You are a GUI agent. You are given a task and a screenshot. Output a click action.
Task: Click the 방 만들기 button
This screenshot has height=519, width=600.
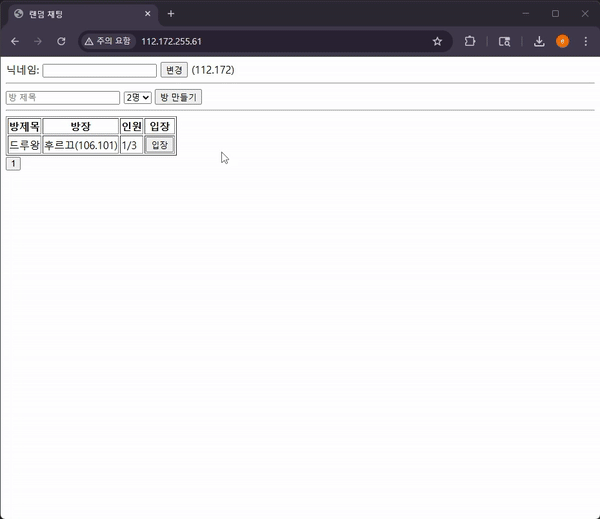pyautogui.click(x=178, y=97)
